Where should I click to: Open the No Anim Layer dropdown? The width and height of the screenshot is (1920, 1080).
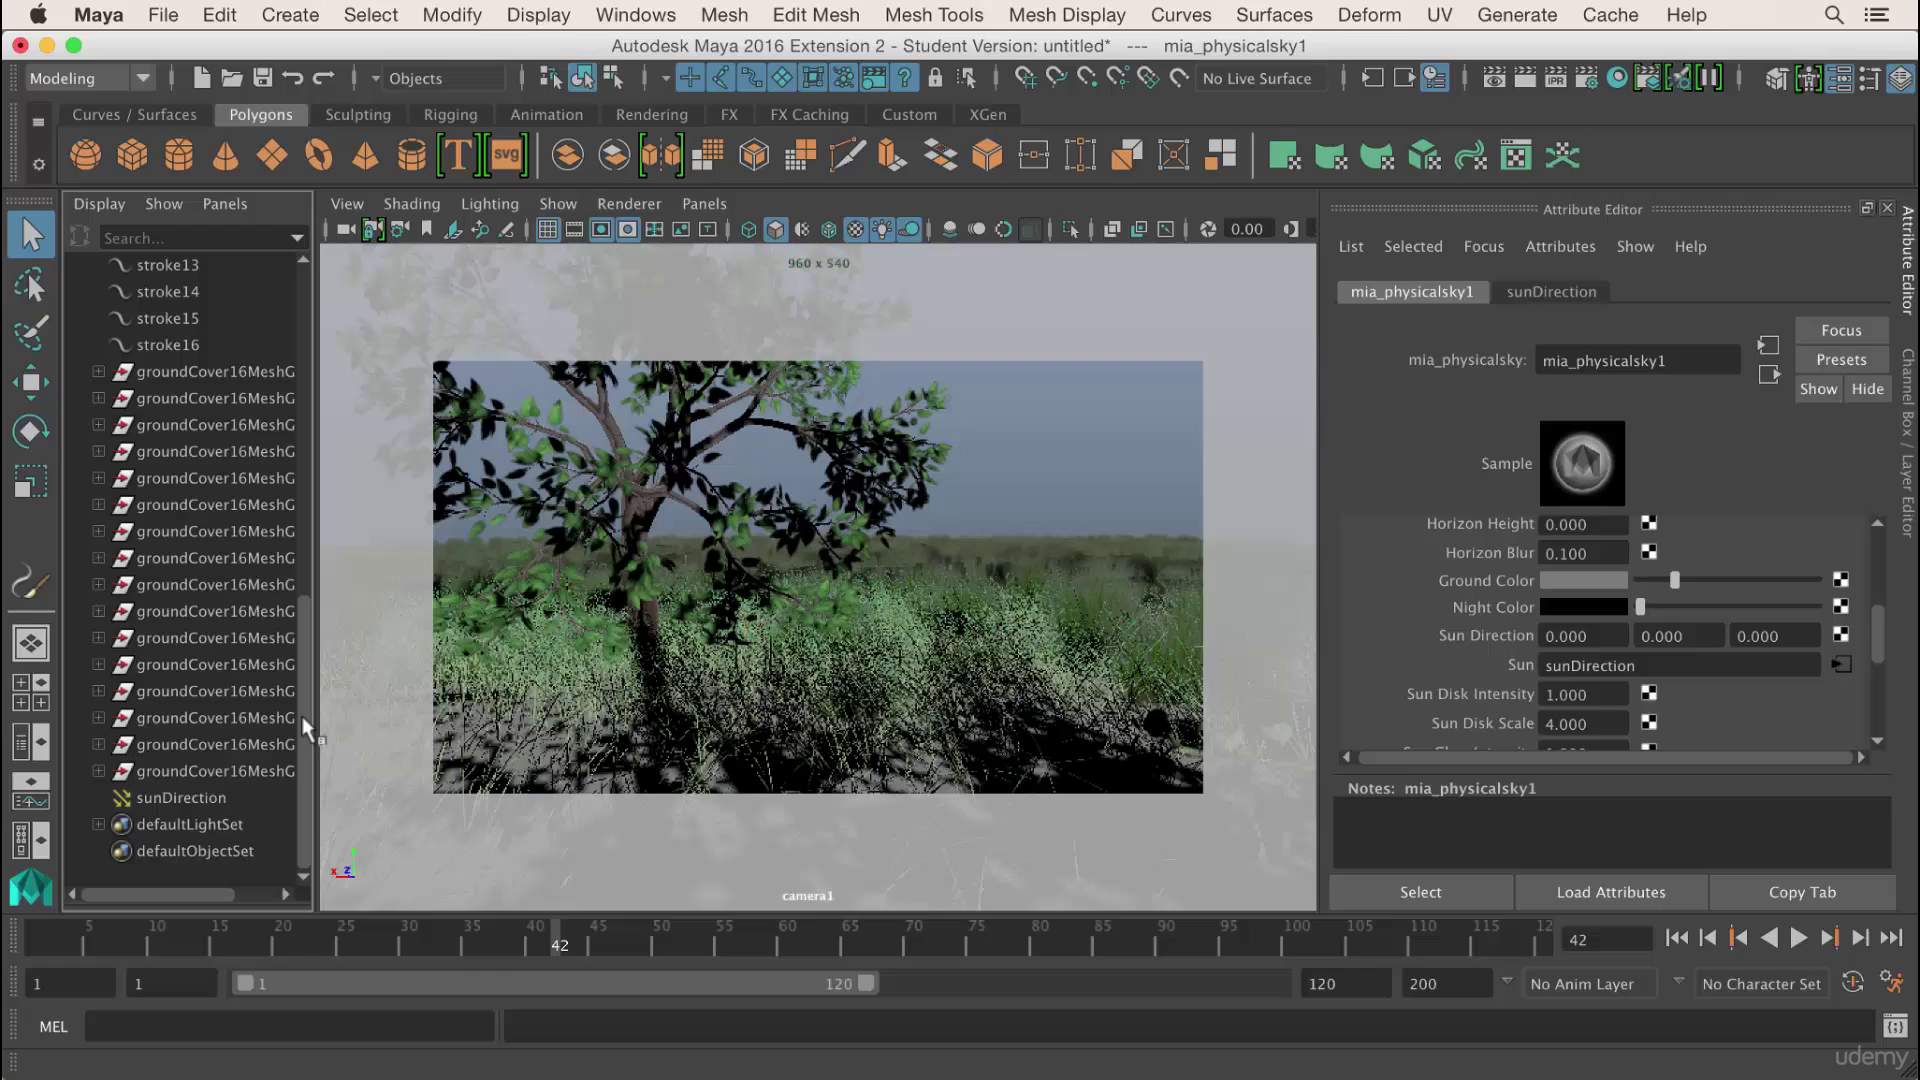1592,984
